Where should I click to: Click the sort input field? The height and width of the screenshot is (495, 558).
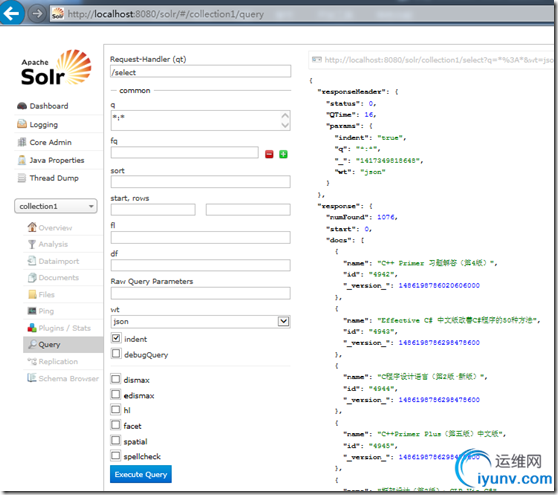coord(200,181)
